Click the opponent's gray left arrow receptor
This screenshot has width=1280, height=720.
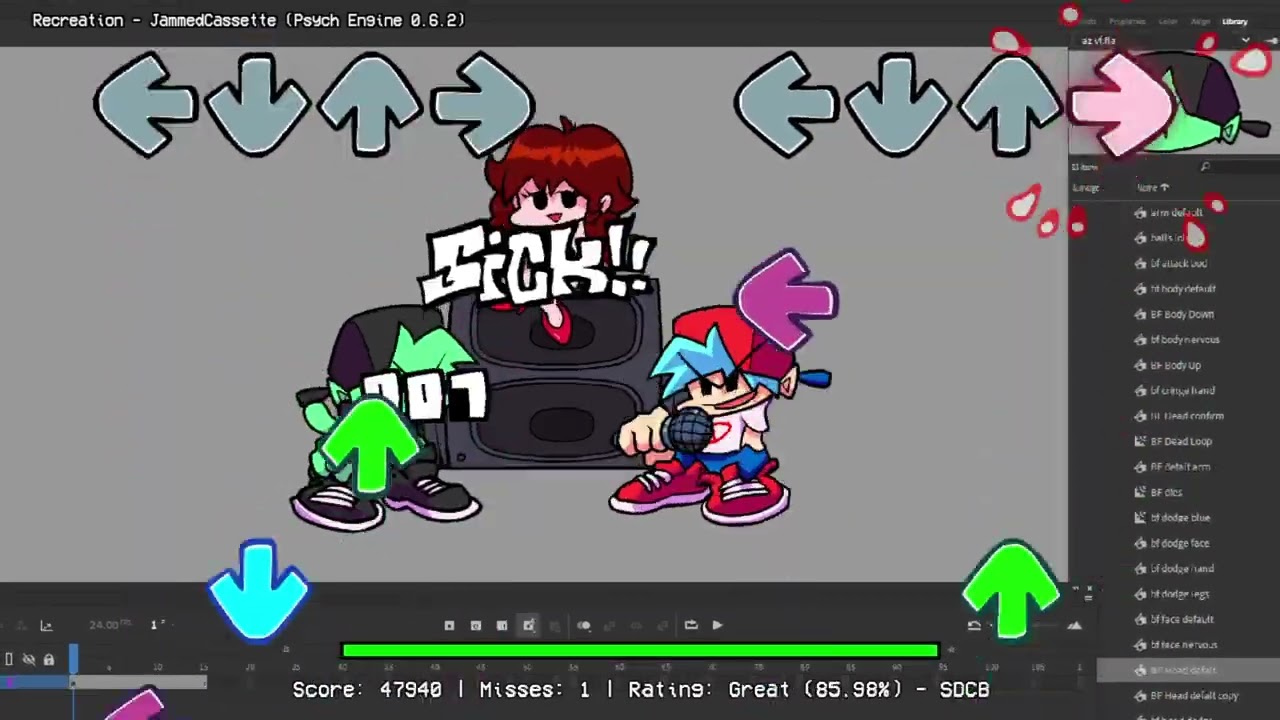click(146, 104)
